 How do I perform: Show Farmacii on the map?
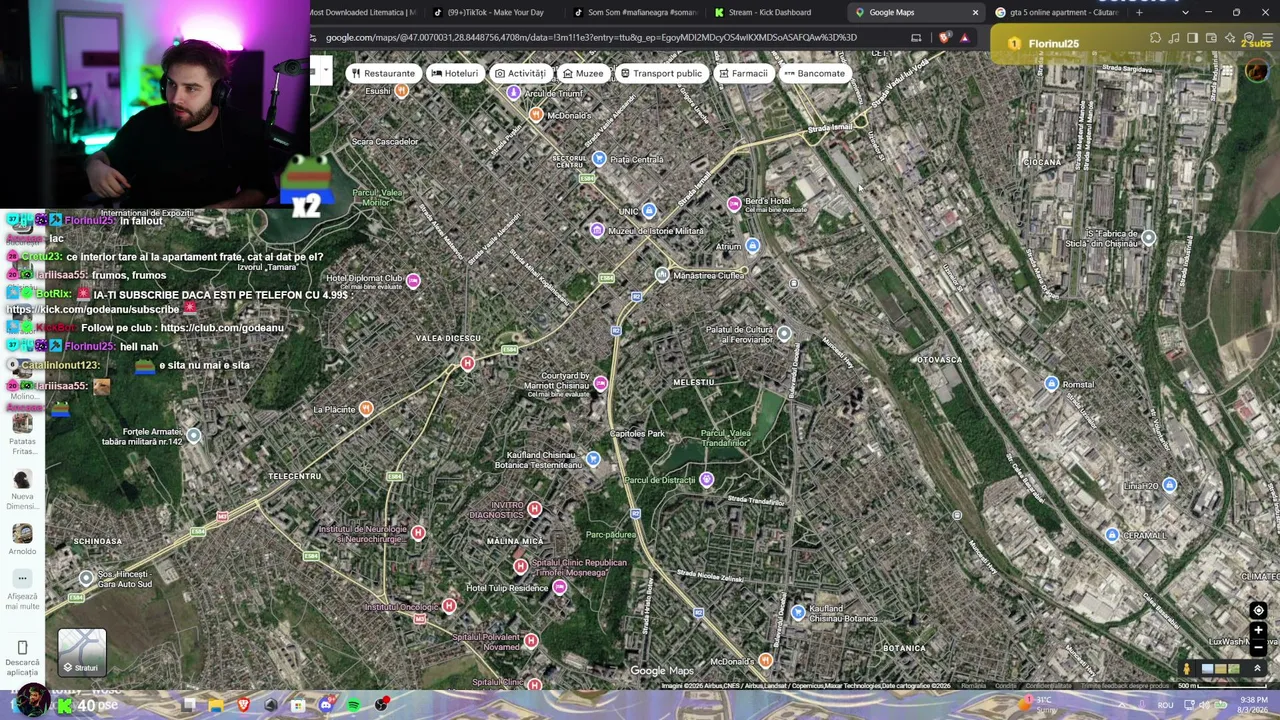point(742,73)
